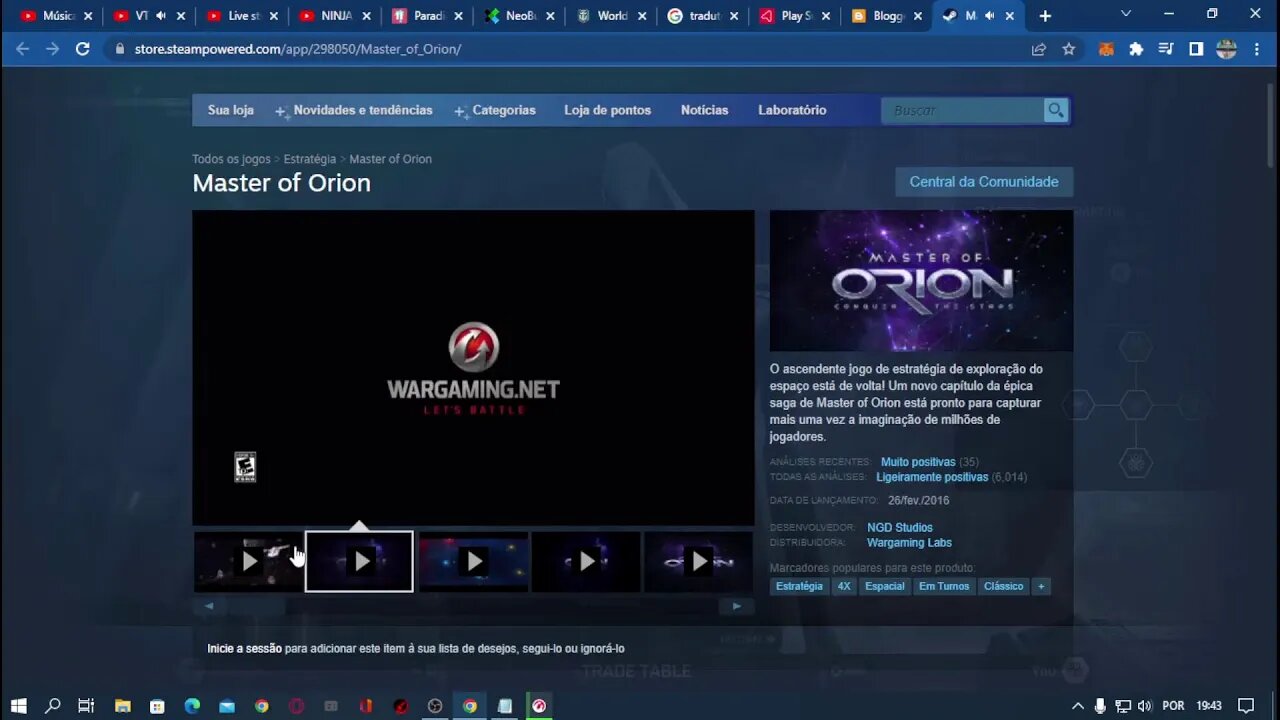Open Task View on the taskbar
1280x720 pixels.
click(86, 706)
